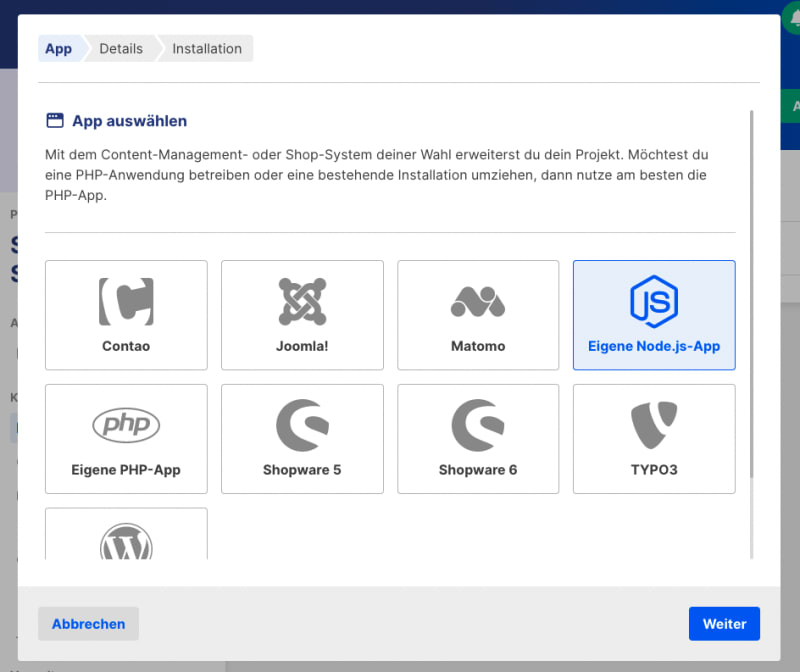Continue with the Weiter button

[x=724, y=624]
